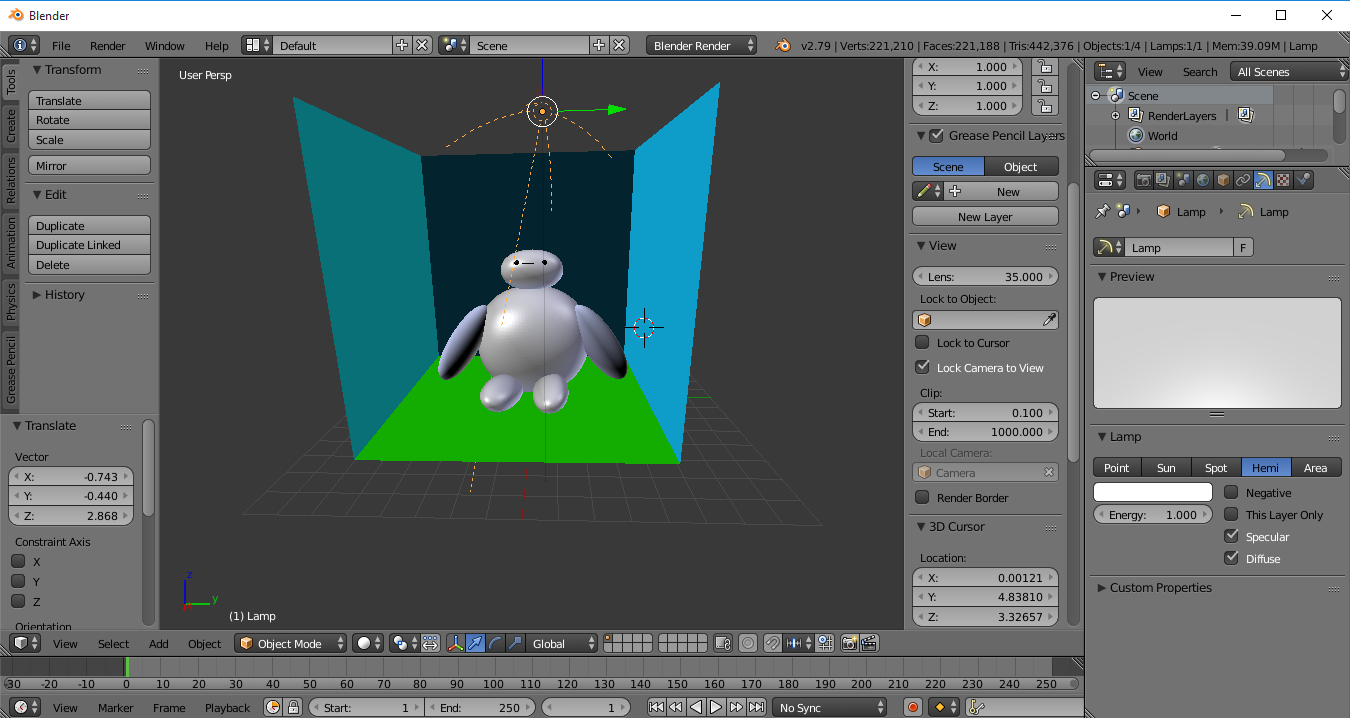The image size is (1350, 718).
Task: Select the Sun lamp type
Action: (x=1166, y=467)
